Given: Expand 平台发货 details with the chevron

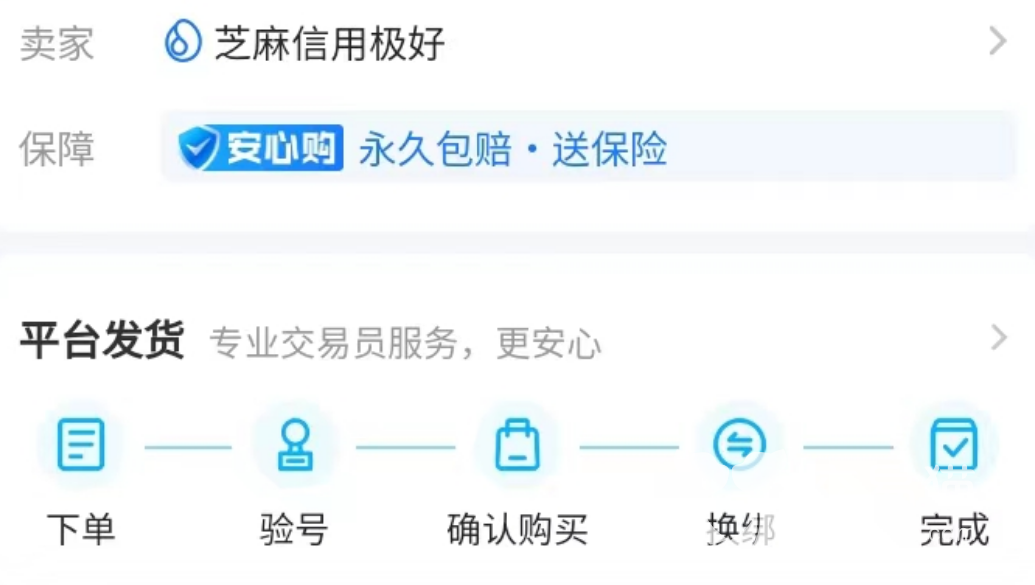Looking at the screenshot, I should pyautogui.click(x=999, y=337).
